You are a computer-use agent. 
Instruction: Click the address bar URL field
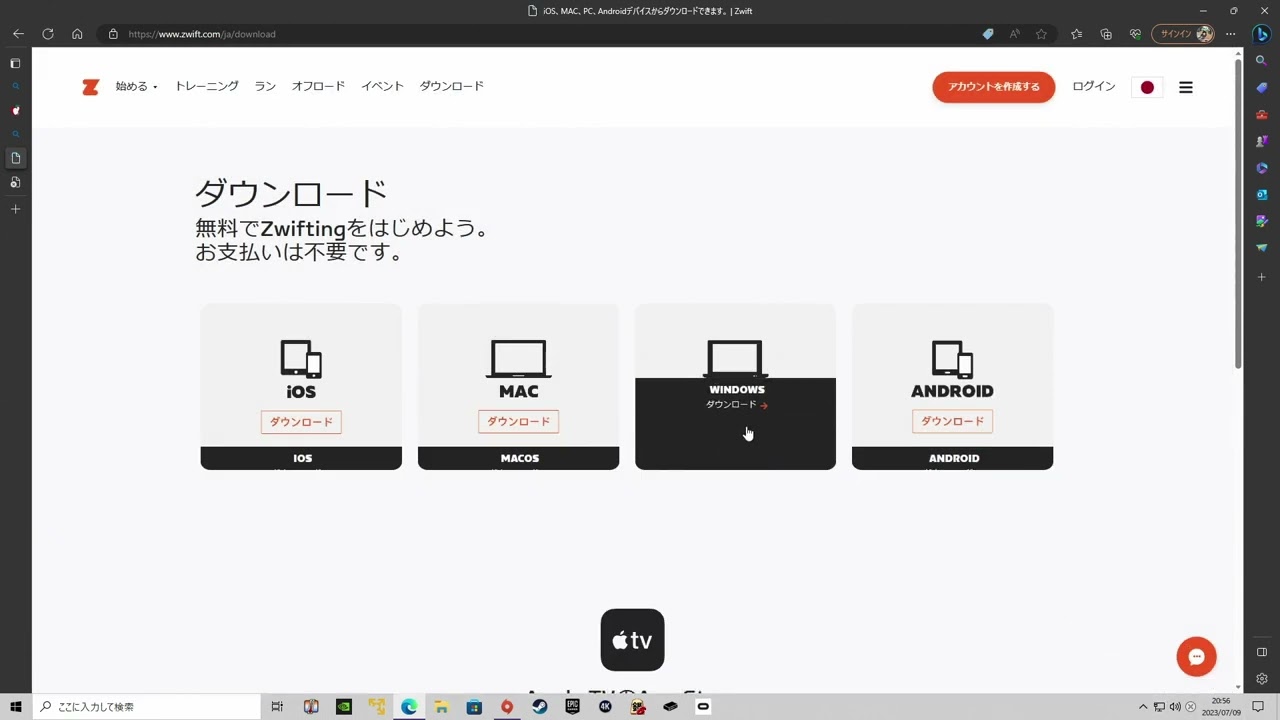pyautogui.click(x=540, y=34)
